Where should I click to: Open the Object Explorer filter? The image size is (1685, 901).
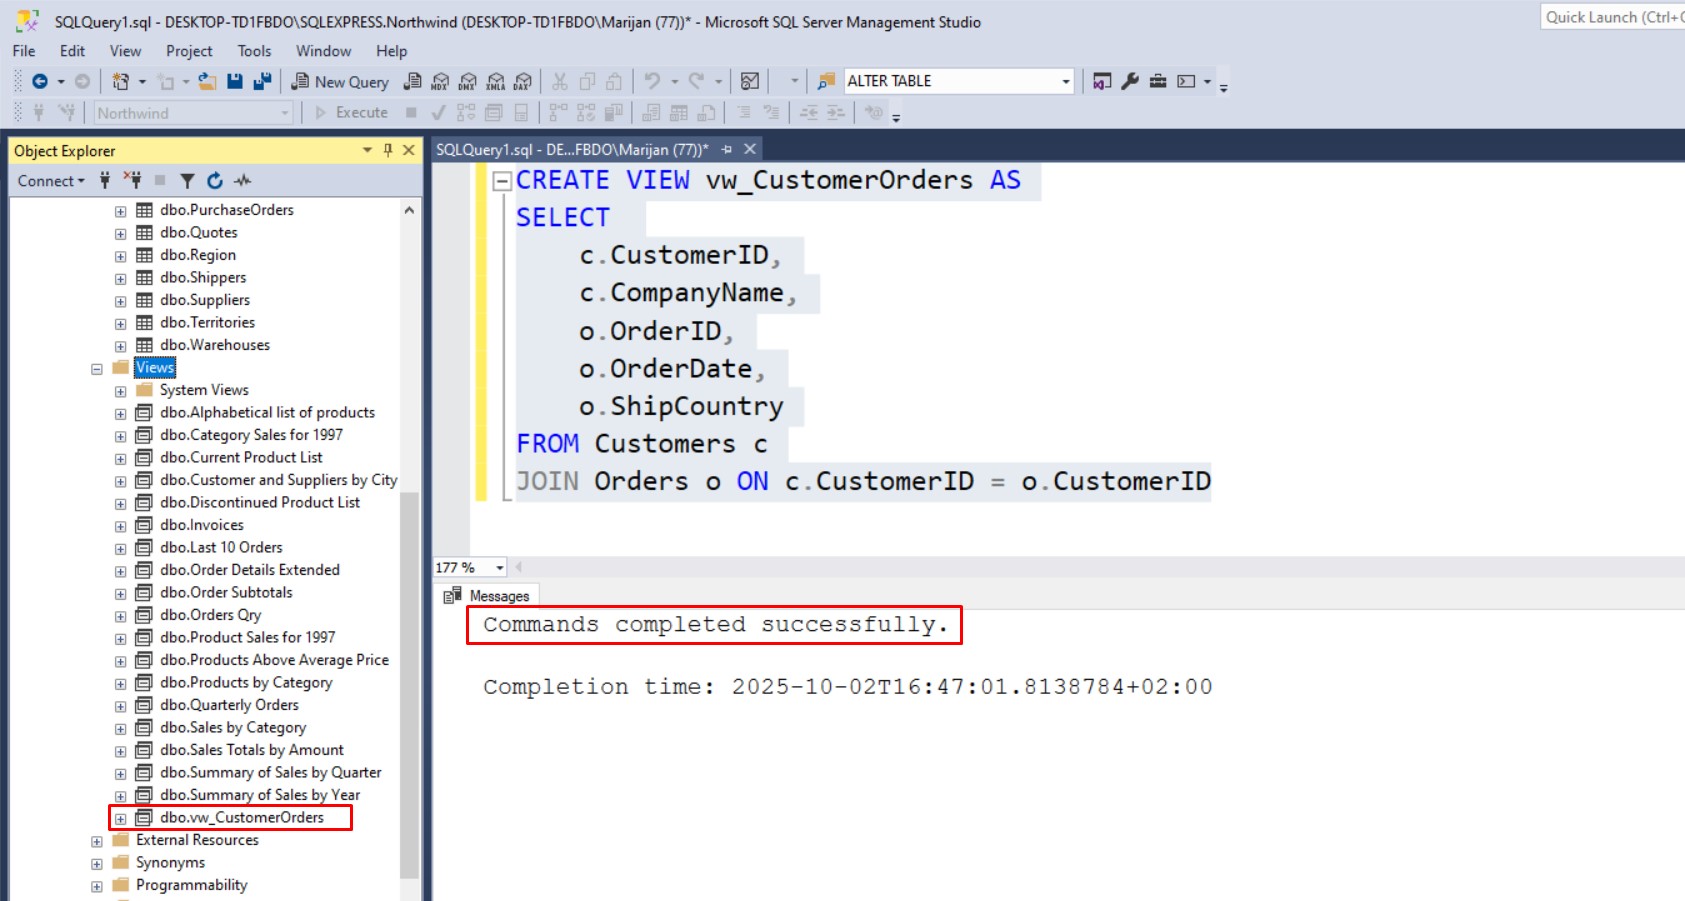click(x=187, y=181)
